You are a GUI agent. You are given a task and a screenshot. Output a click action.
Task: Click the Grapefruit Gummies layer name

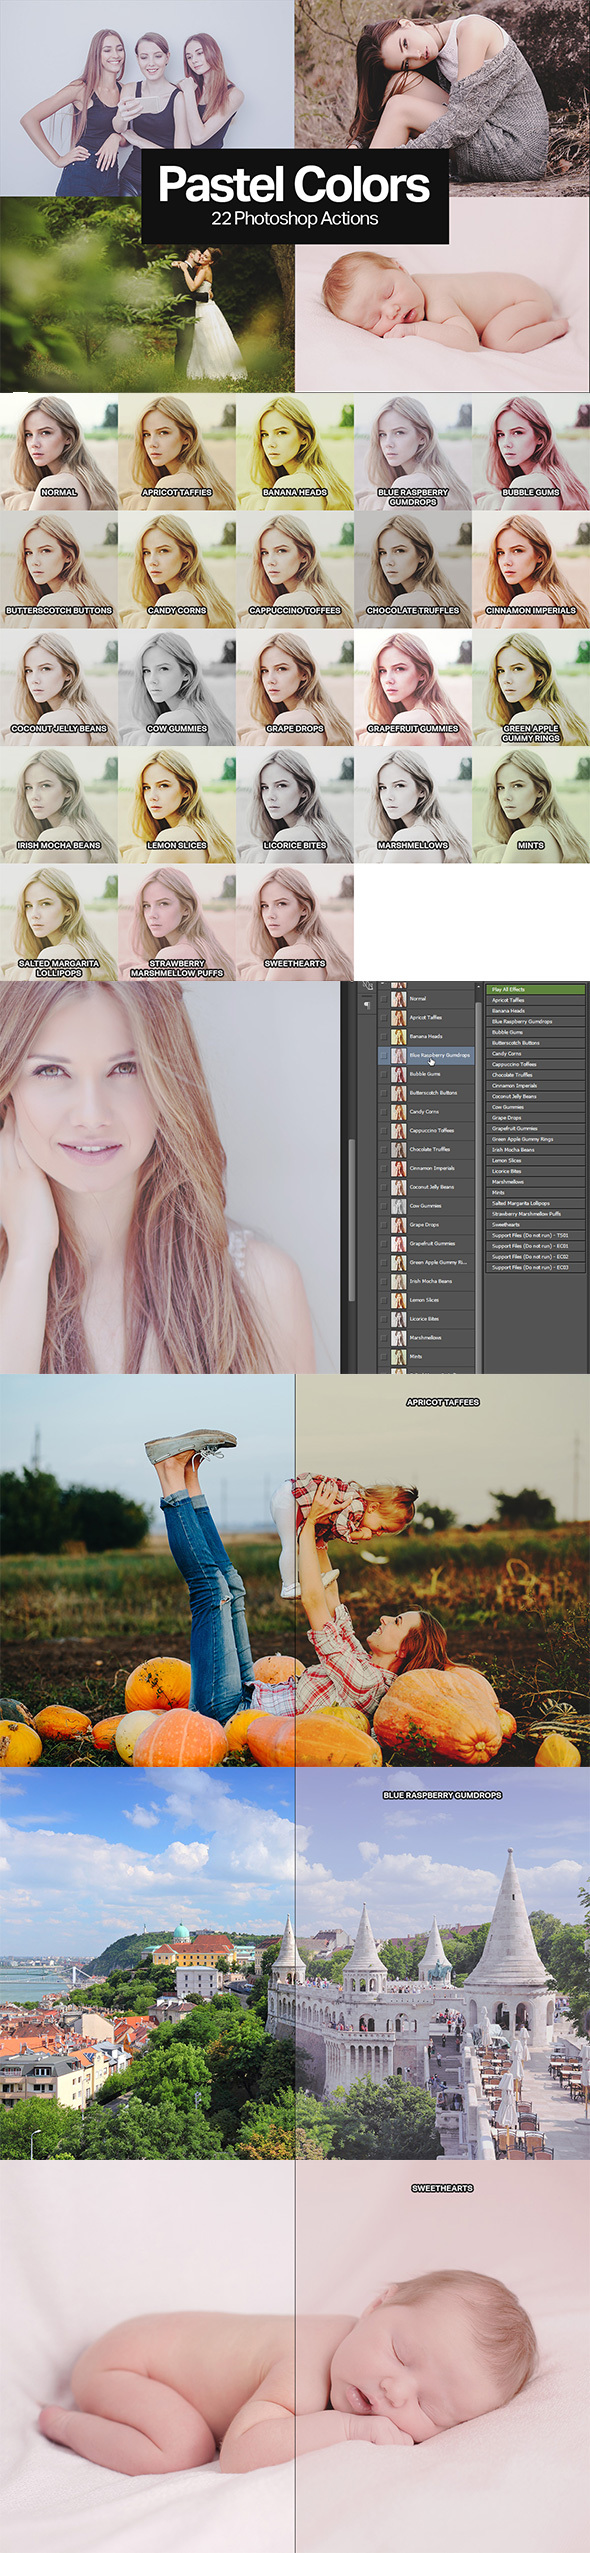(432, 1243)
